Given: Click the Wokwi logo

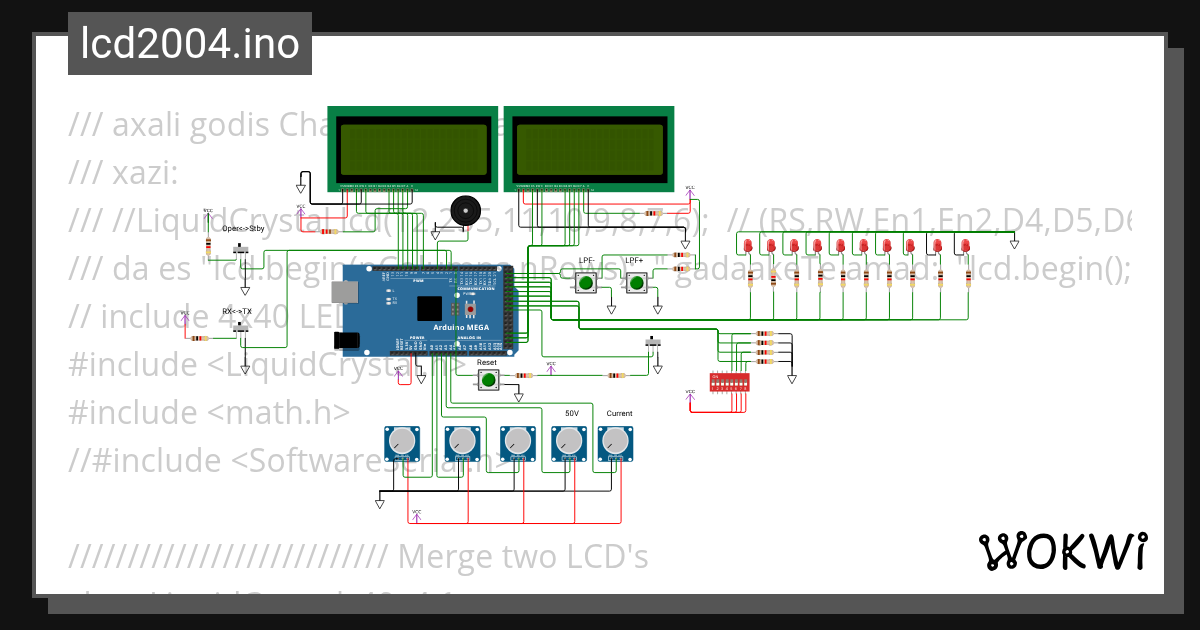Looking at the screenshot, I should (x=1063, y=549).
